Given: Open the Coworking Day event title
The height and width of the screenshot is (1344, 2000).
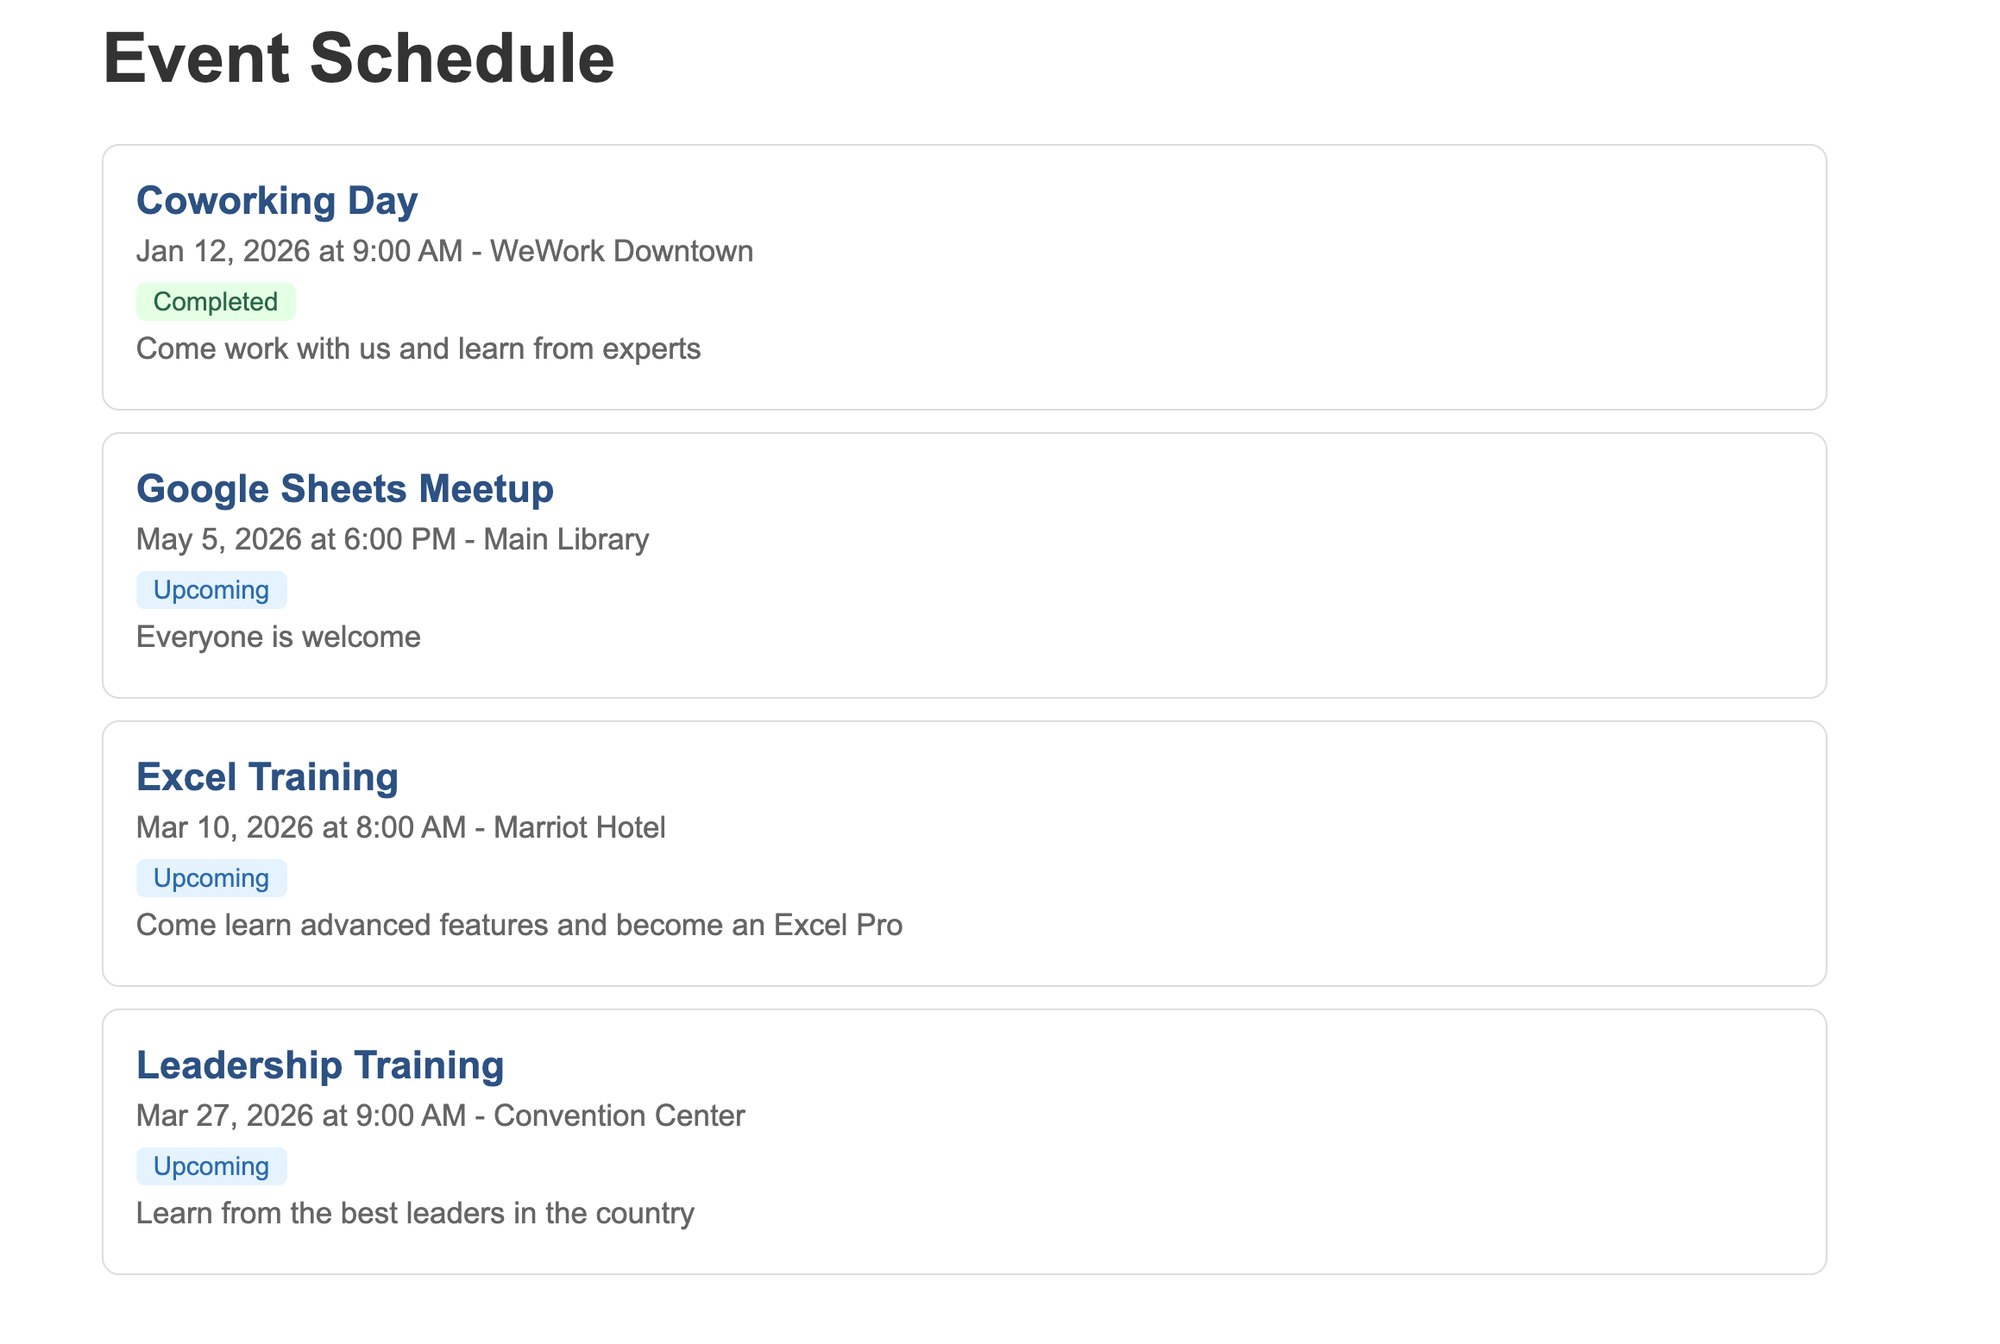Looking at the screenshot, I should click(277, 200).
